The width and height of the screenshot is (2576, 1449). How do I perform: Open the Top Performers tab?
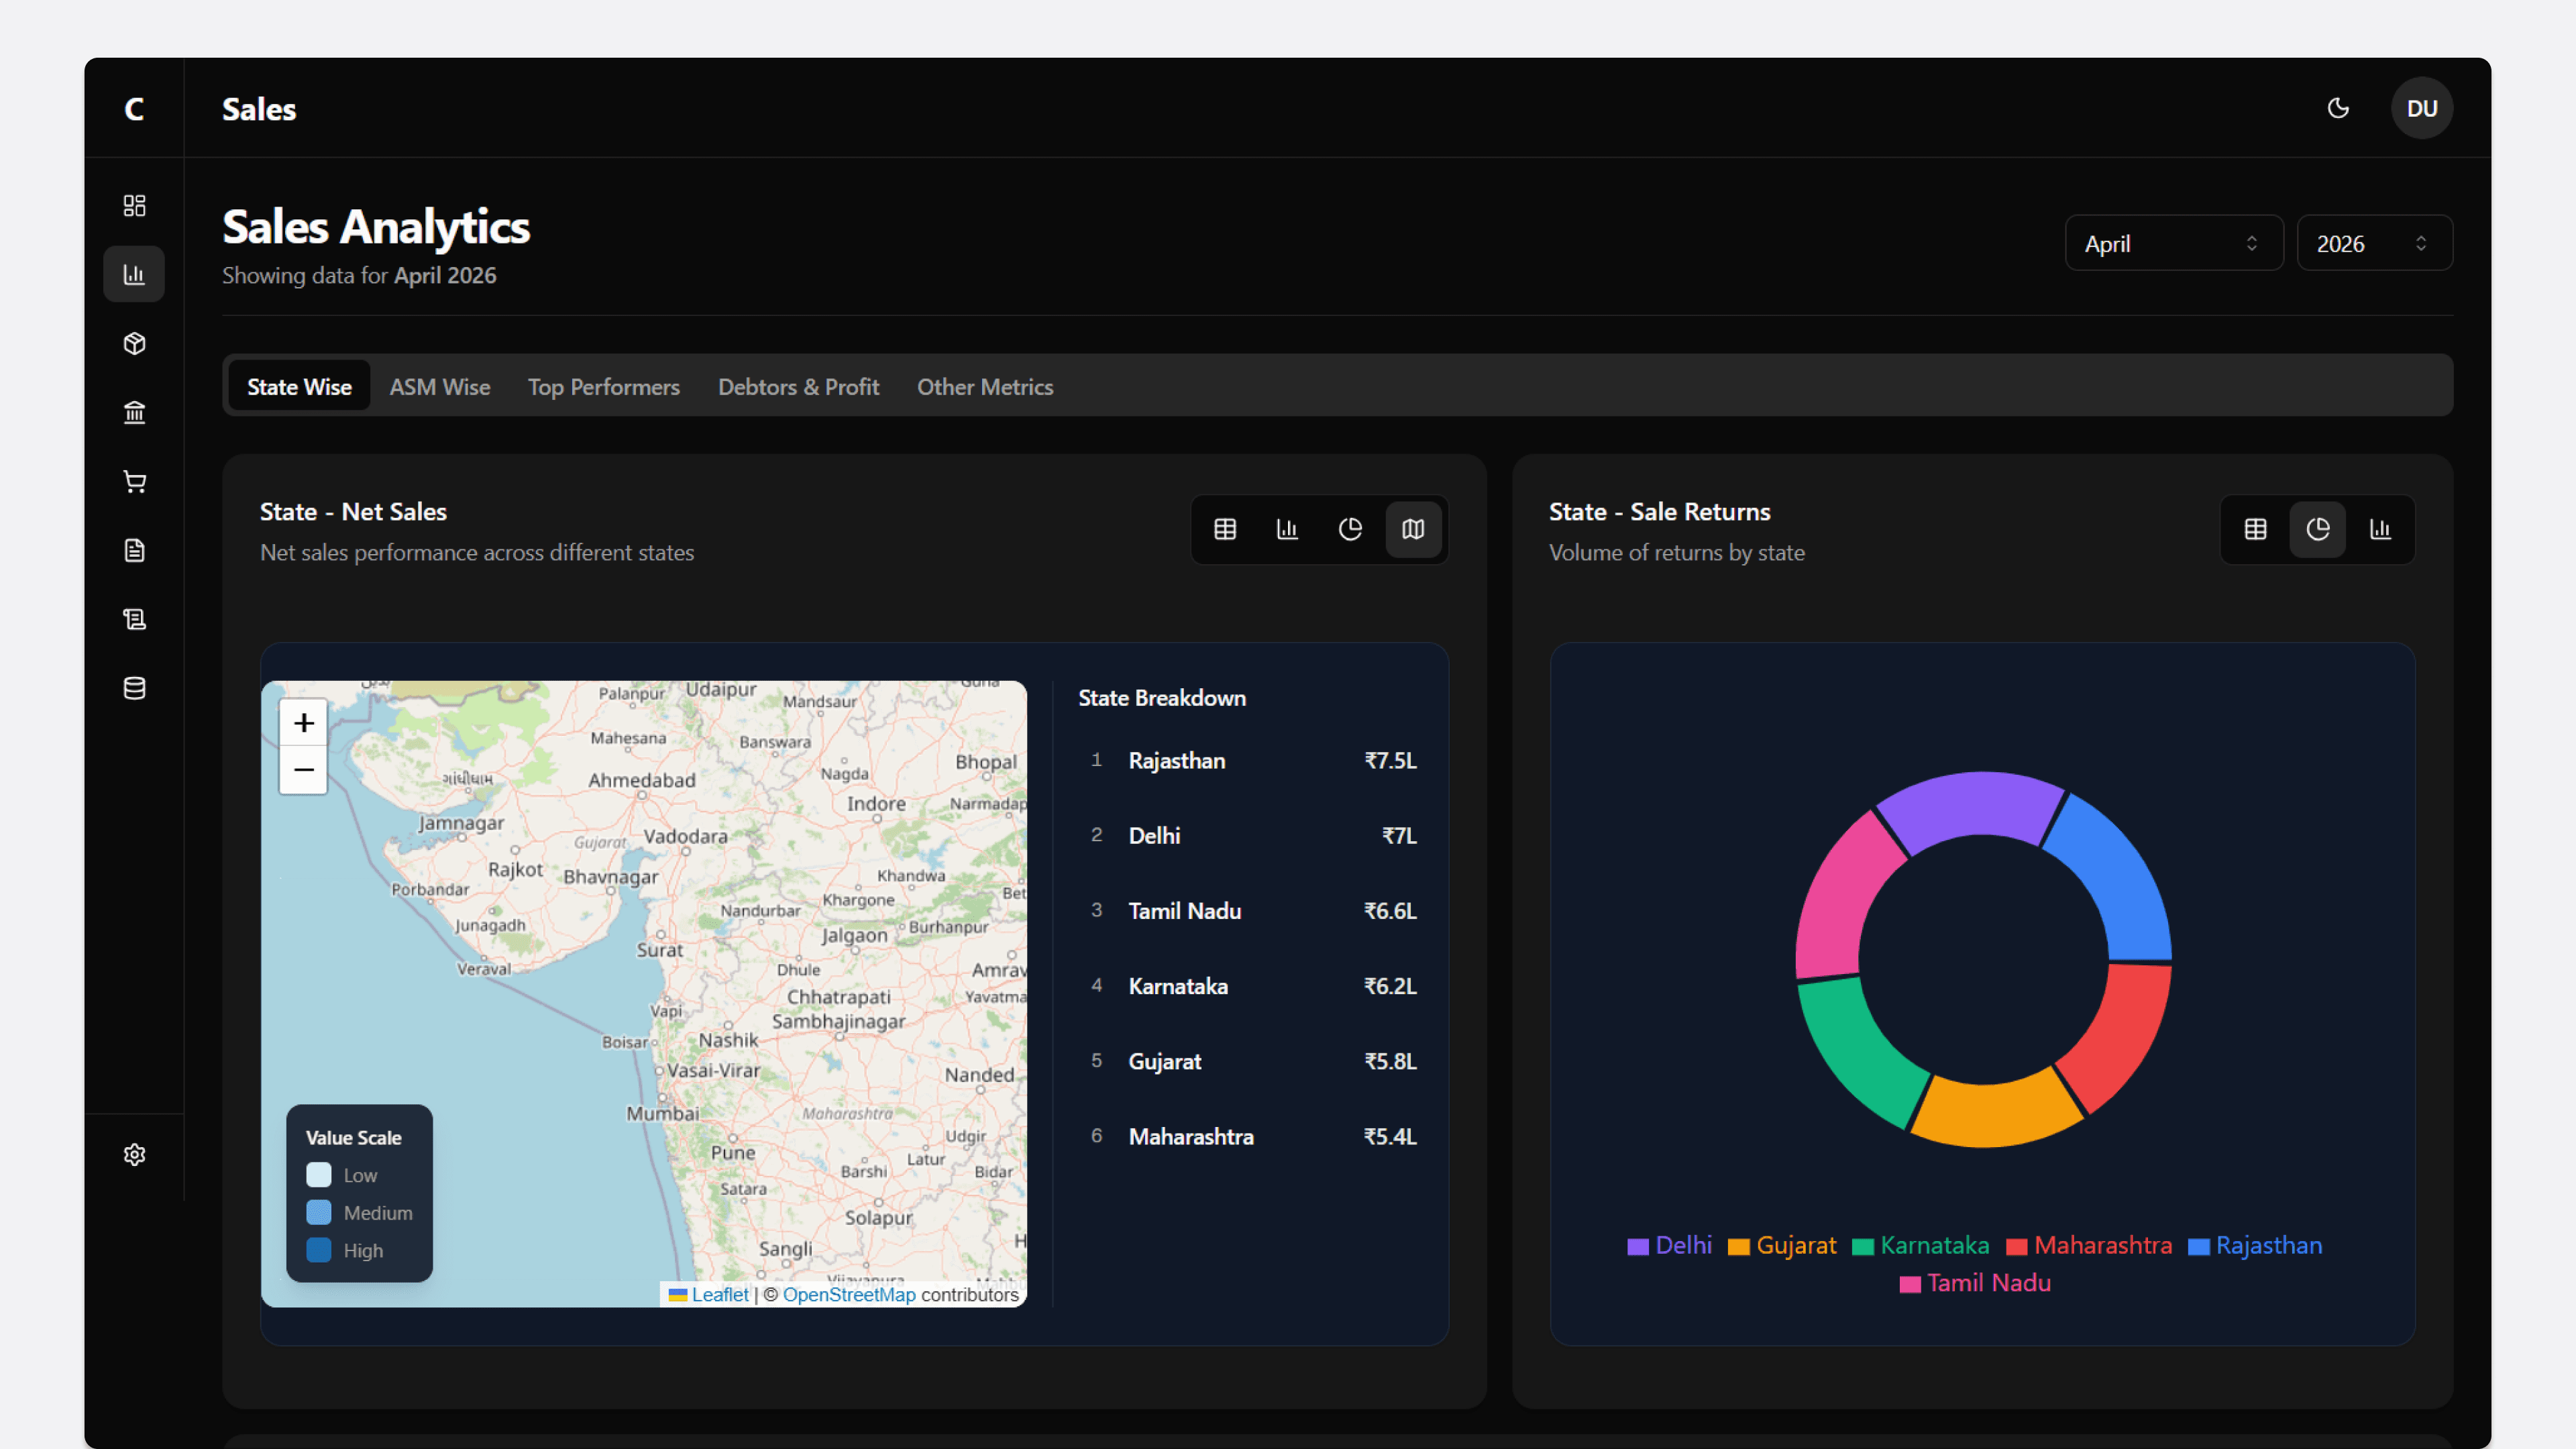pyautogui.click(x=604, y=386)
